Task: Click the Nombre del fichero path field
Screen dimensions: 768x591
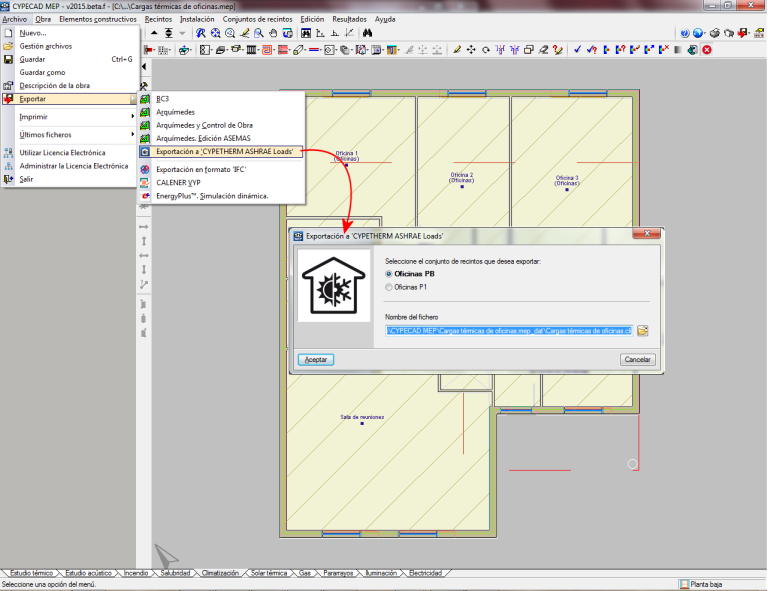Action: pyautogui.click(x=509, y=330)
